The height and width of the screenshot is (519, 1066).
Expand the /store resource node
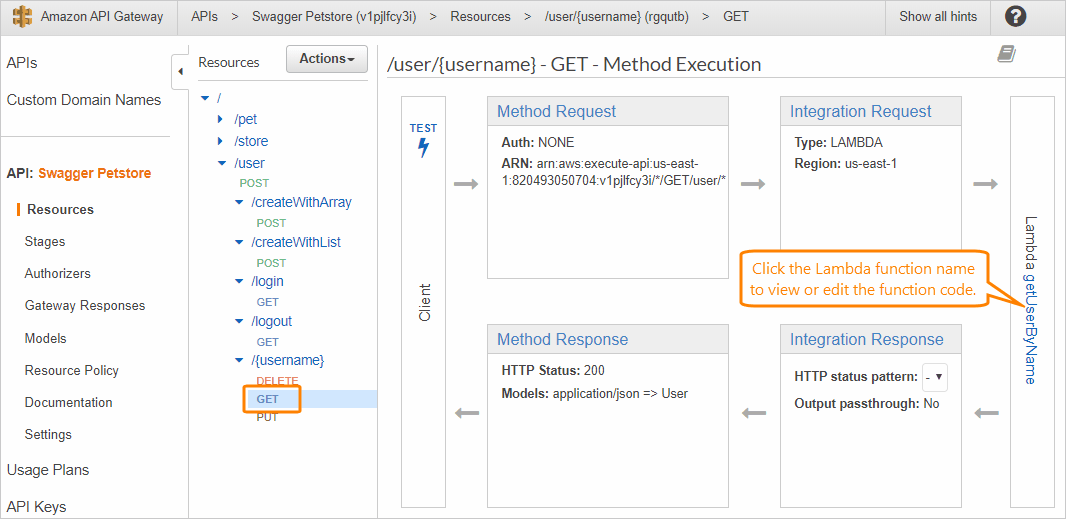[x=221, y=141]
